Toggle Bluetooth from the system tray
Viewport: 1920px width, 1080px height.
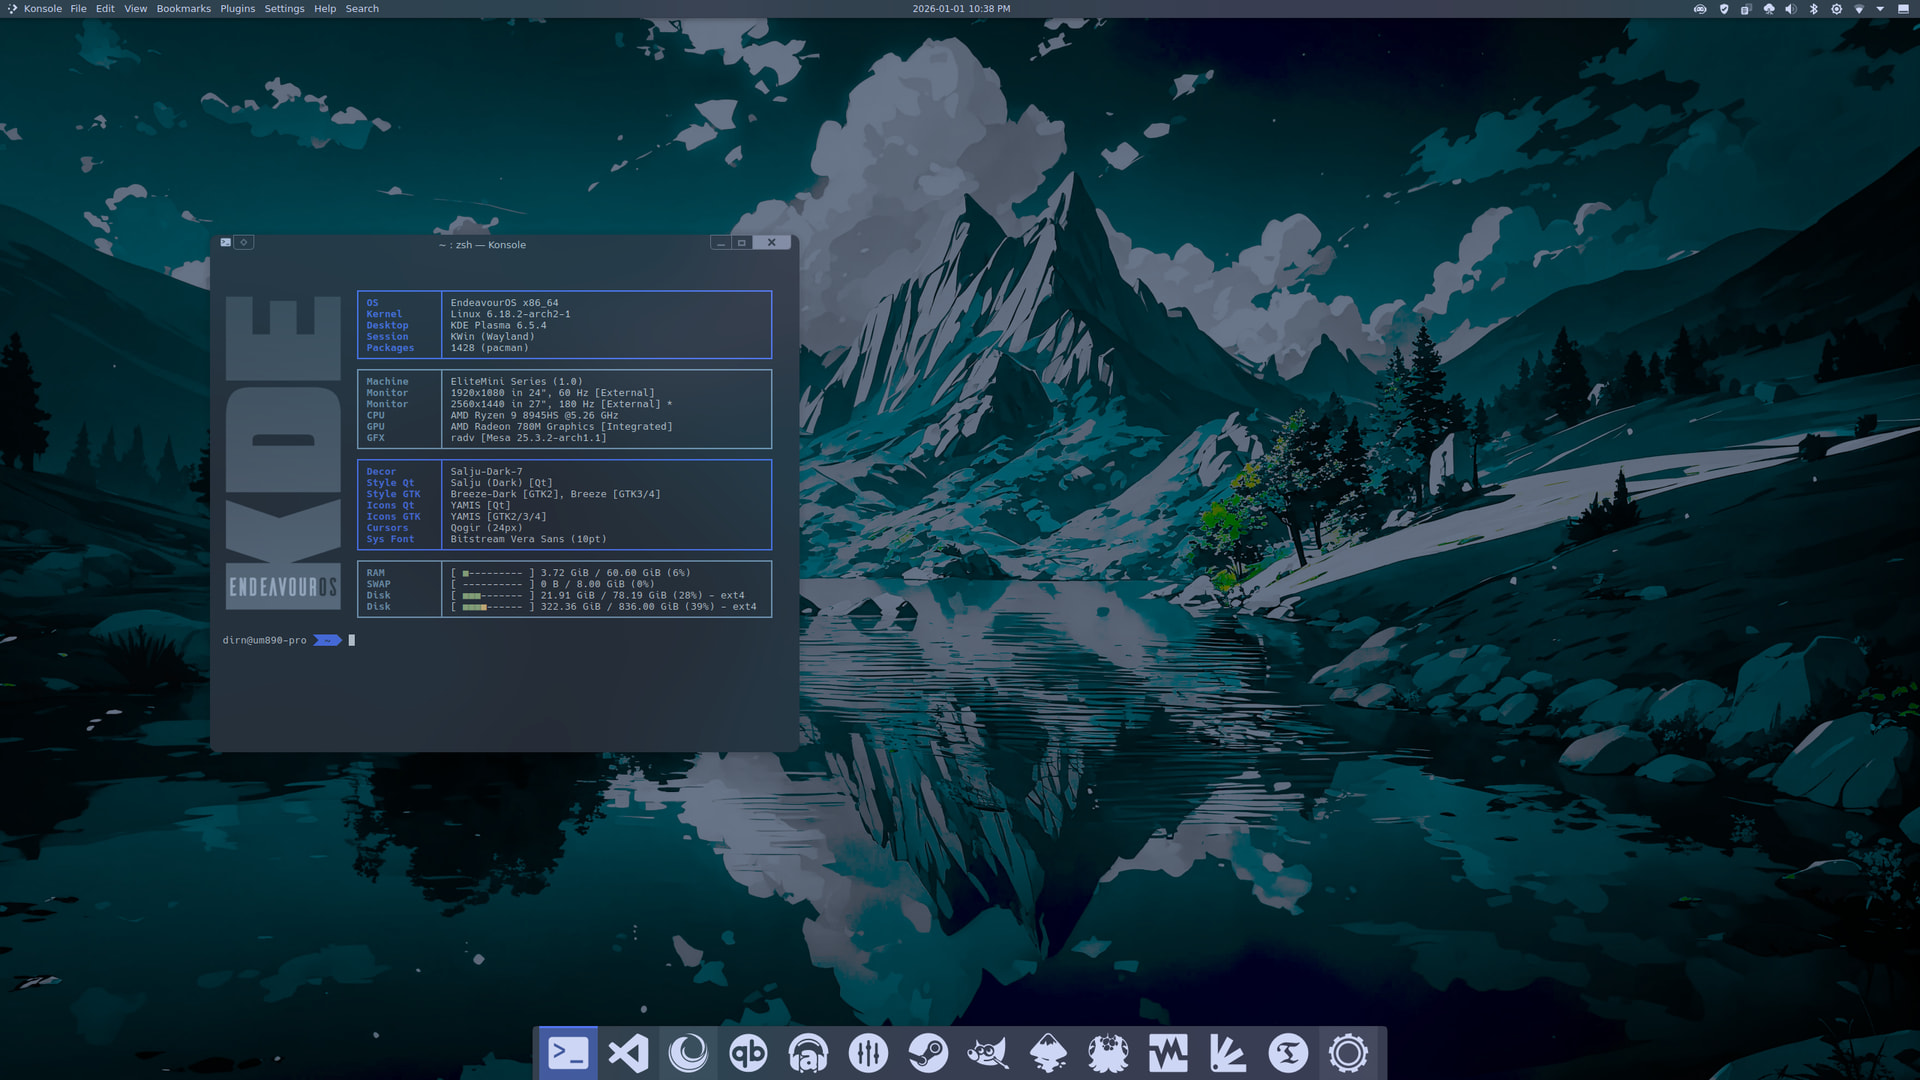(x=1814, y=9)
